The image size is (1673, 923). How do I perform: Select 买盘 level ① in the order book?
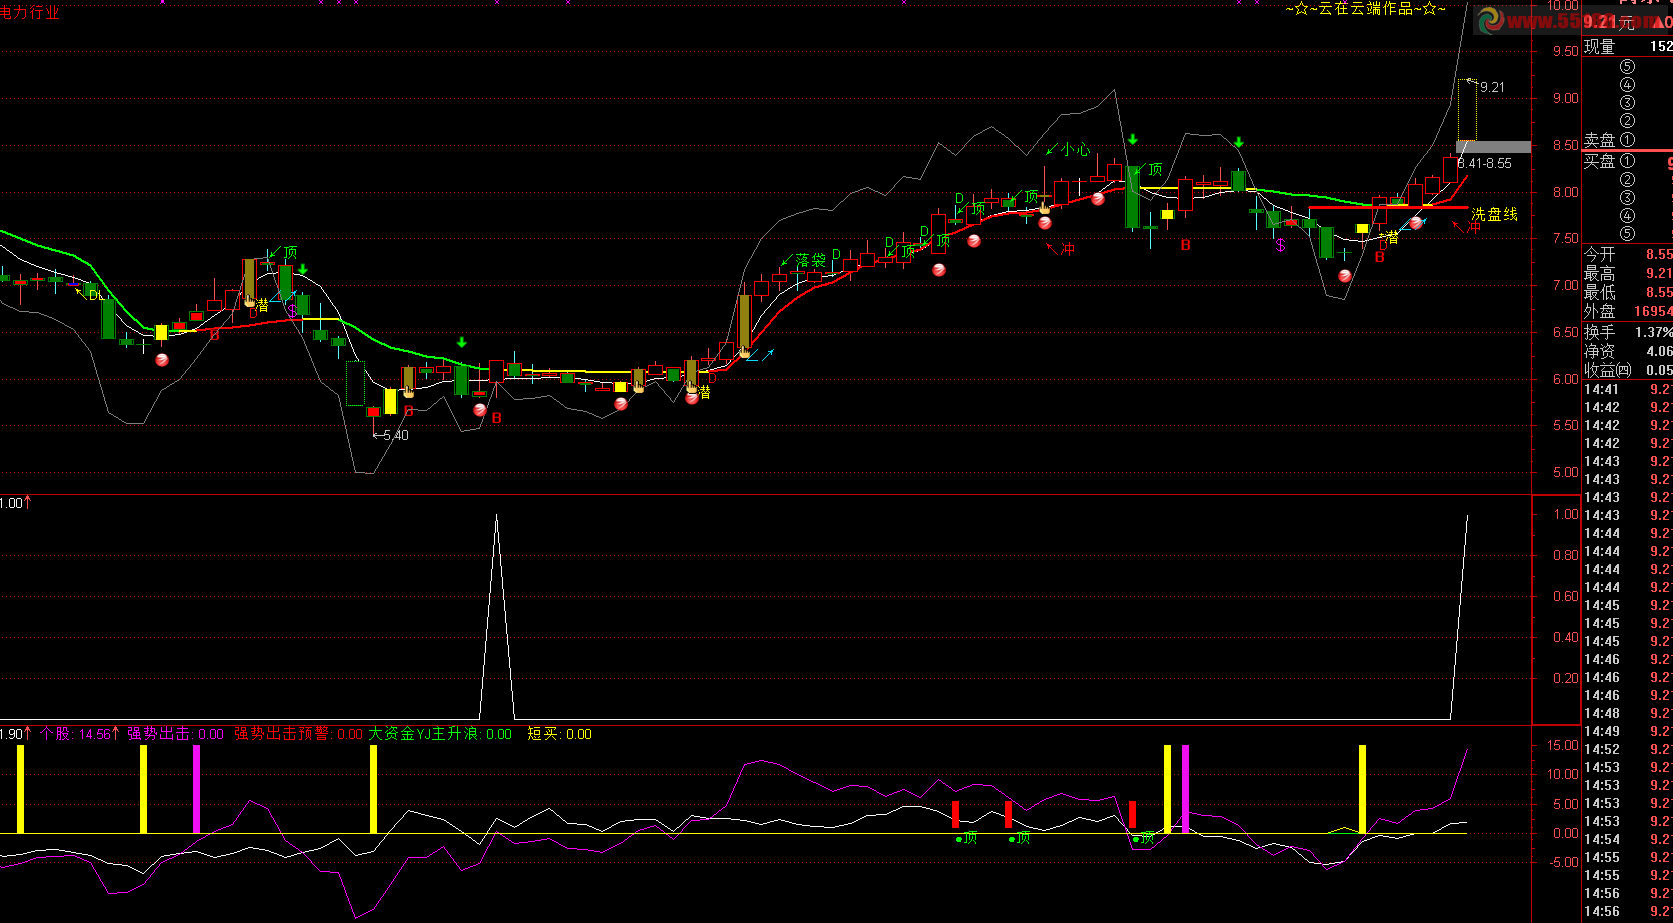tap(1628, 161)
